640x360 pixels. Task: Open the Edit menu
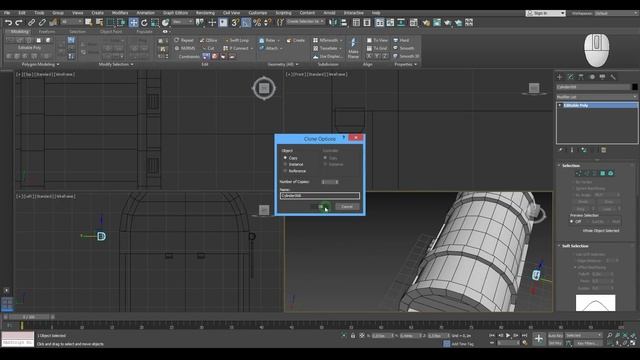click(x=22, y=13)
